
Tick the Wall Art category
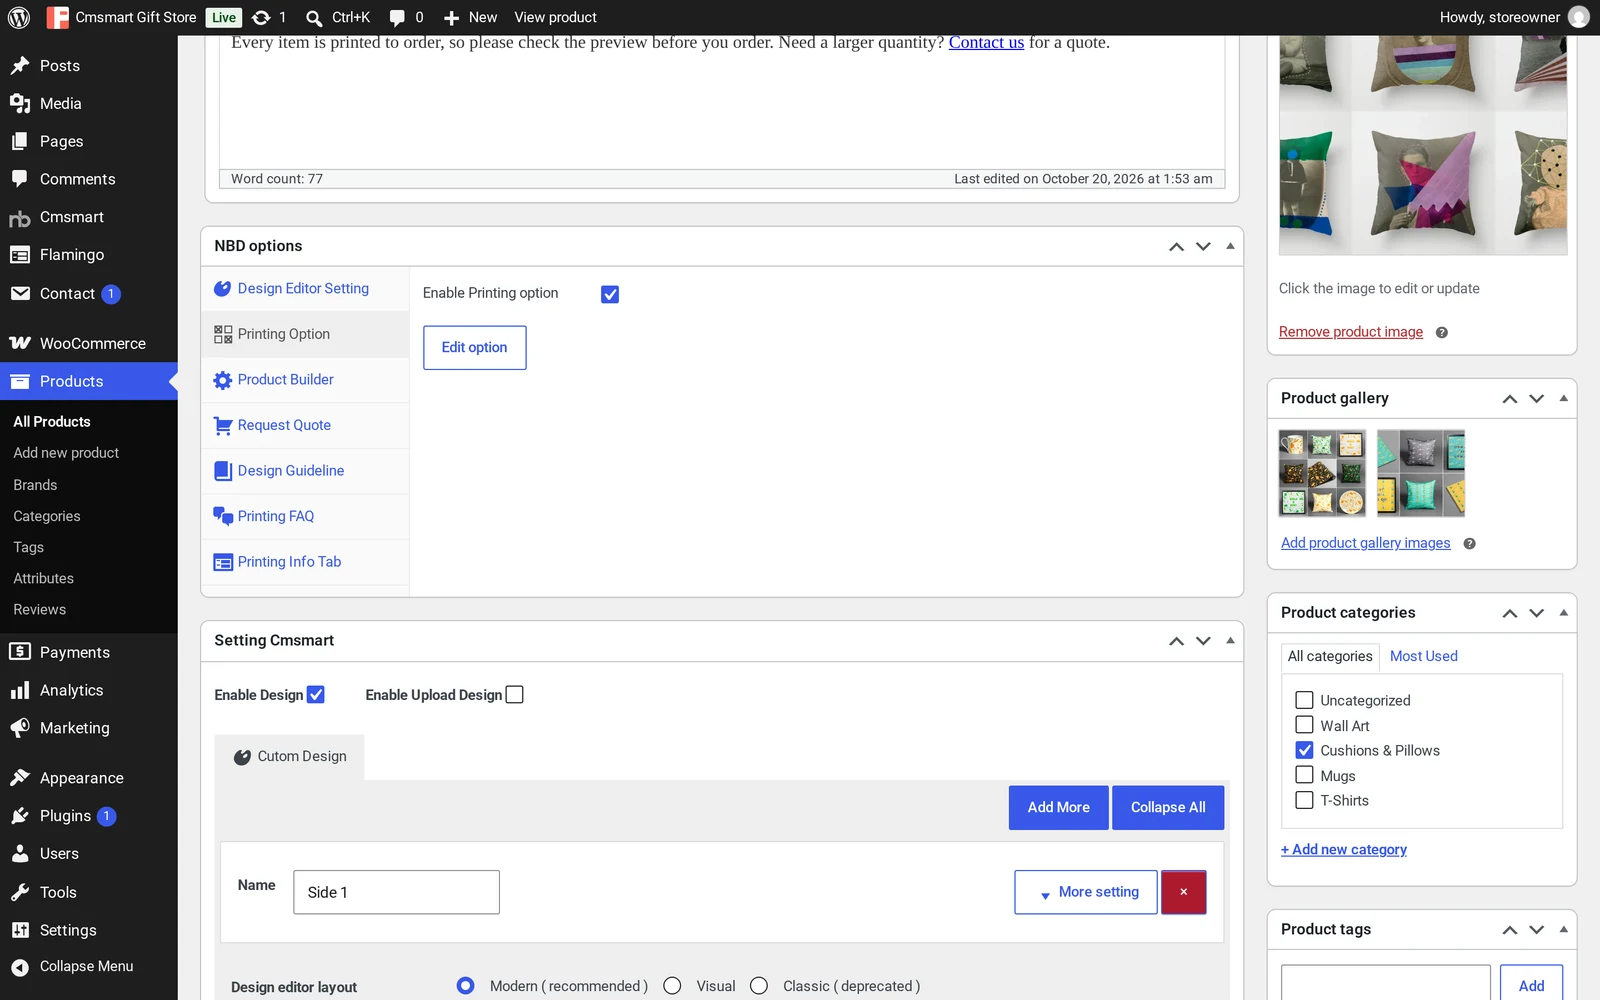point(1304,725)
